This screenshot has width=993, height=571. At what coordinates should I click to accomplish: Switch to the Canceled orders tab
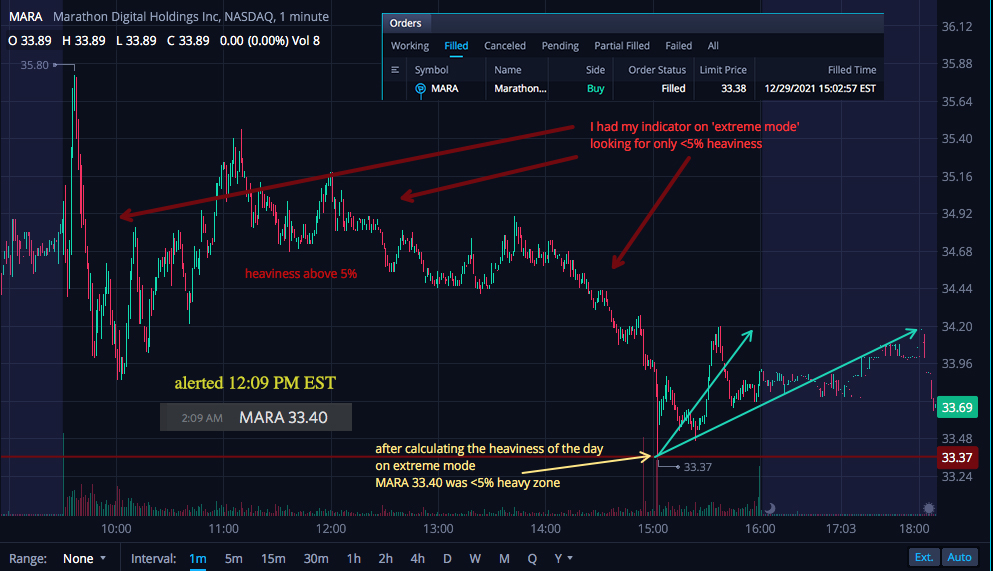pyautogui.click(x=505, y=46)
